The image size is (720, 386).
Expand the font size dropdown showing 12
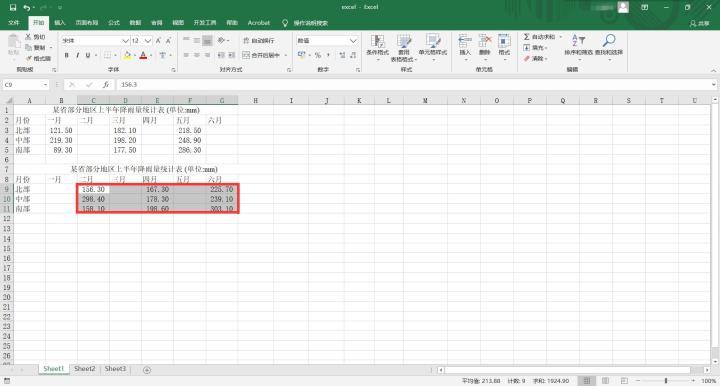click(148, 41)
